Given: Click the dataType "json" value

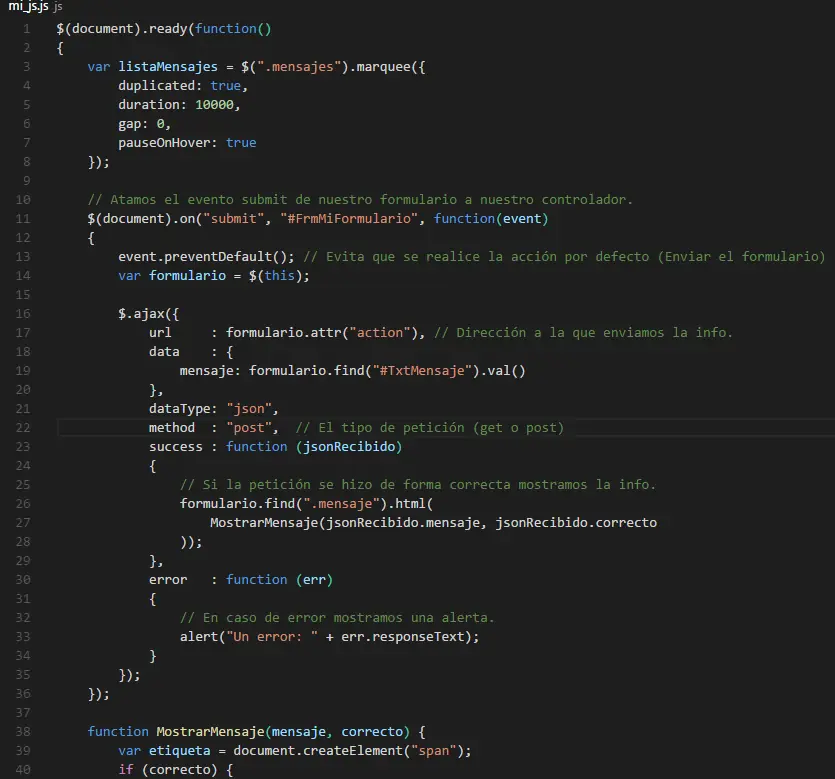Looking at the screenshot, I should coord(249,409).
